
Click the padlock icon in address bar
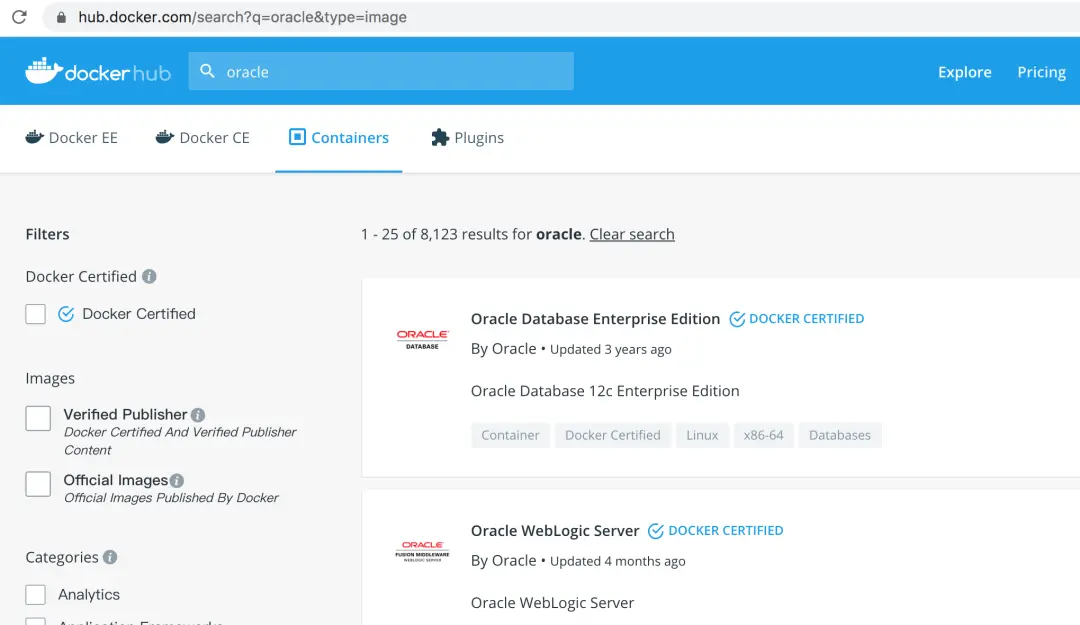click(61, 17)
